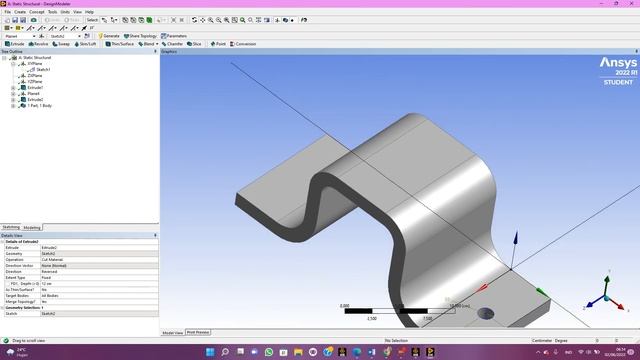Image resolution: width=640 pixels, height=360 pixels.
Task: Open WhatsApp from the taskbar
Action: (269, 352)
